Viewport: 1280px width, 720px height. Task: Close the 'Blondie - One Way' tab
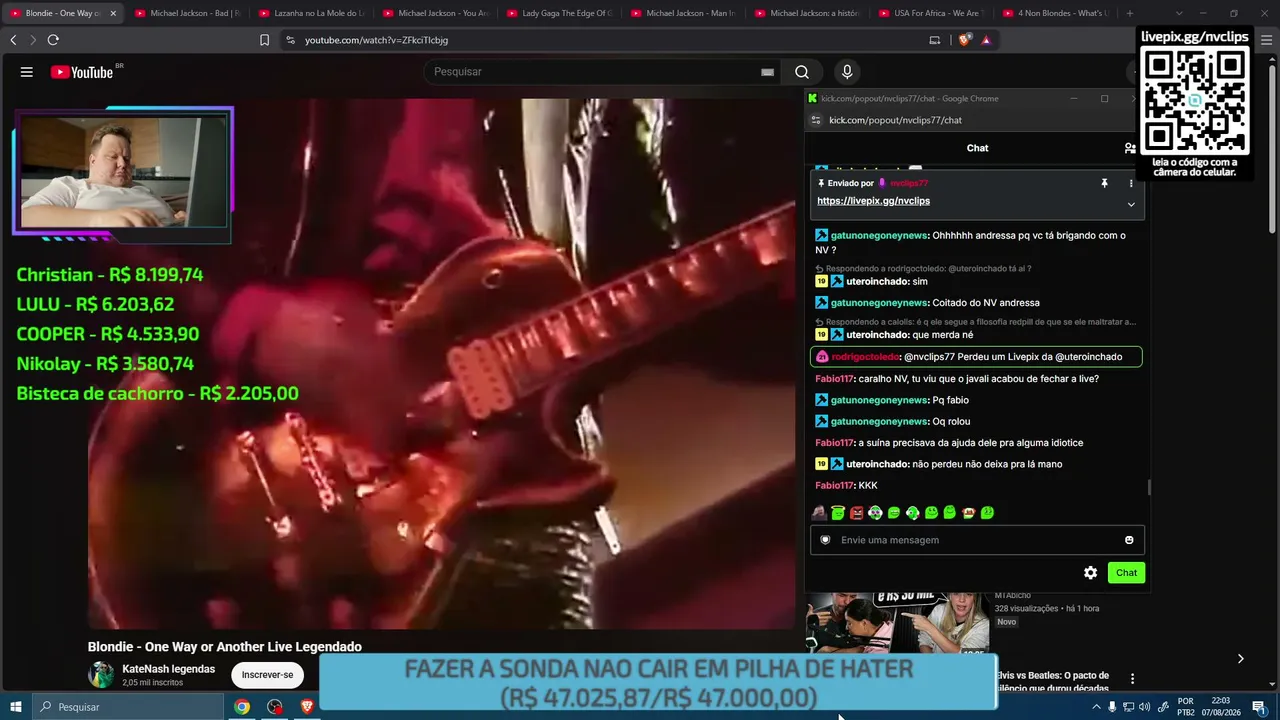pos(113,13)
